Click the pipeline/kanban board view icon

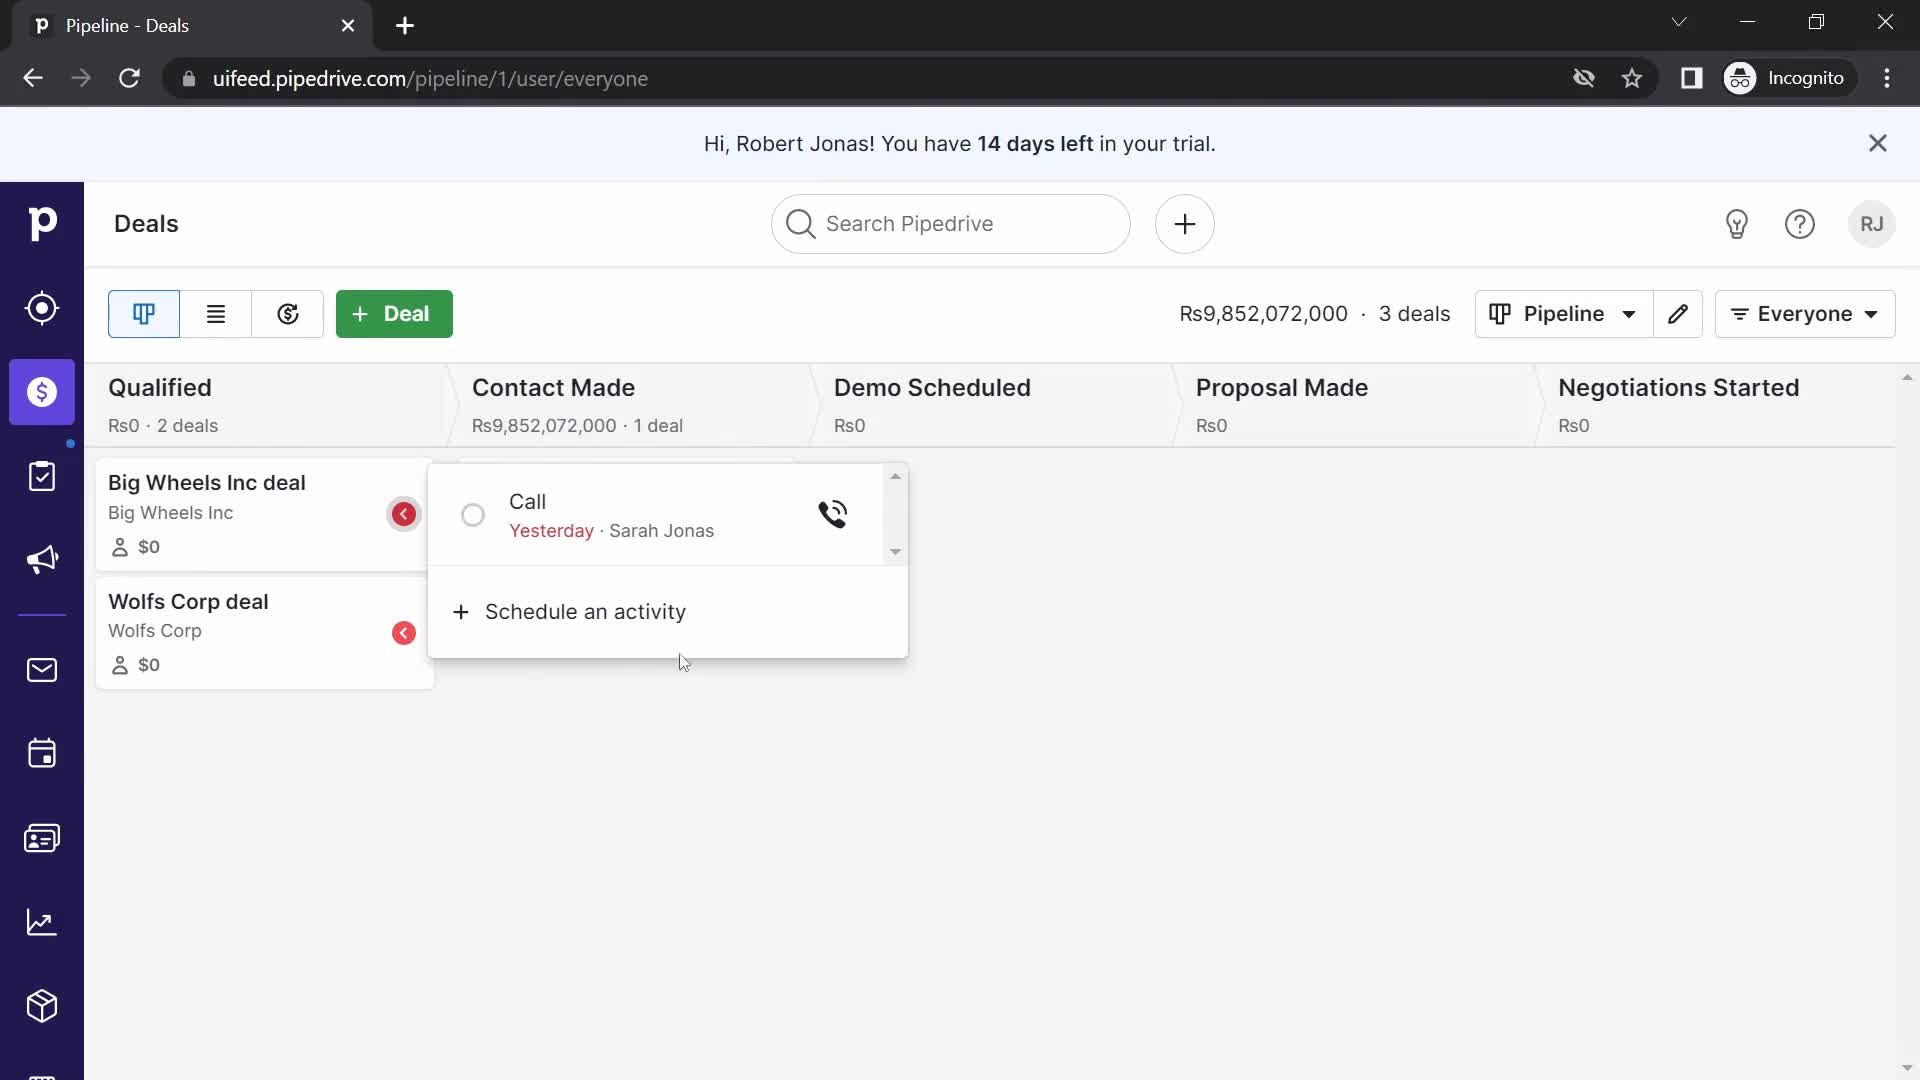click(x=144, y=314)
